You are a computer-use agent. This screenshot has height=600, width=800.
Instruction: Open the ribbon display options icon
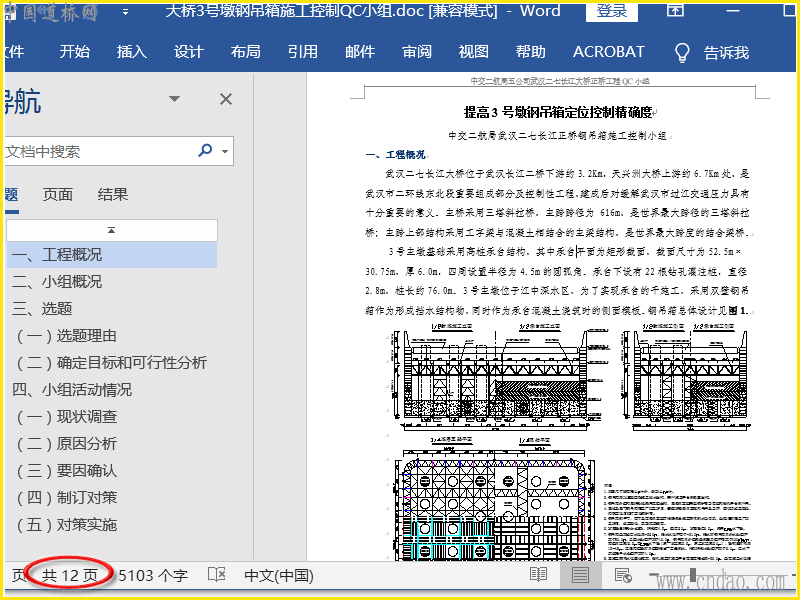(676, 10)
